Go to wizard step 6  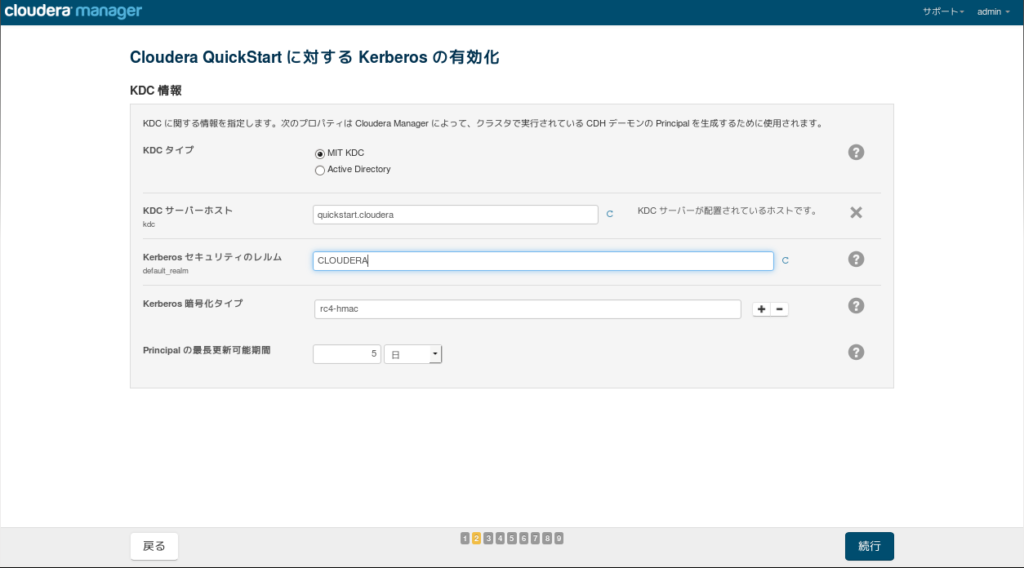point(523,538)
